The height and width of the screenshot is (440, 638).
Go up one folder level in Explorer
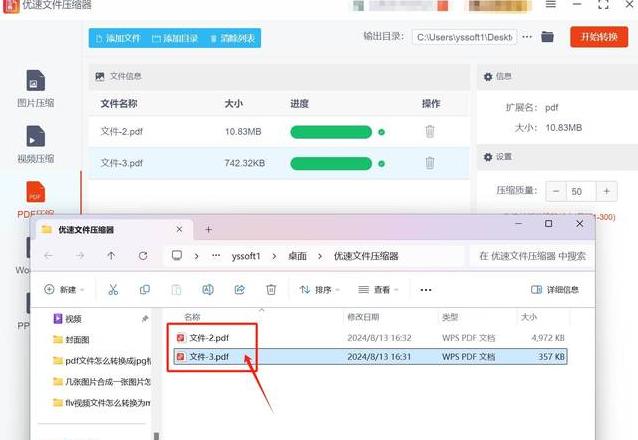(x=111, y=256)
